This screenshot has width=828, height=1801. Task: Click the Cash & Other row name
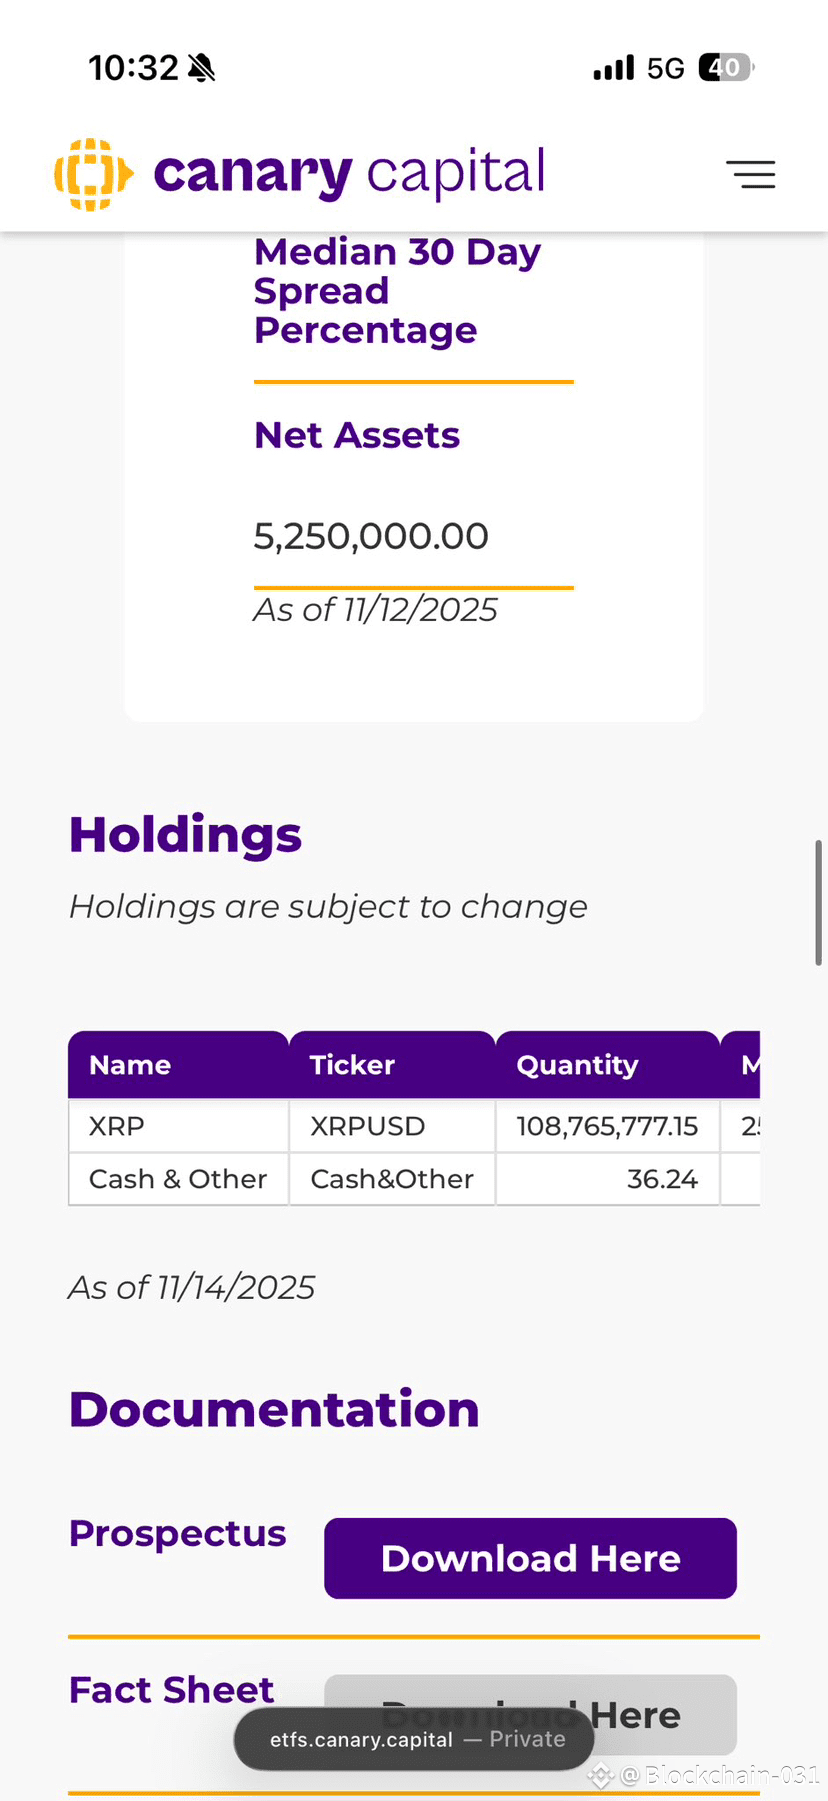(178, 1179)
